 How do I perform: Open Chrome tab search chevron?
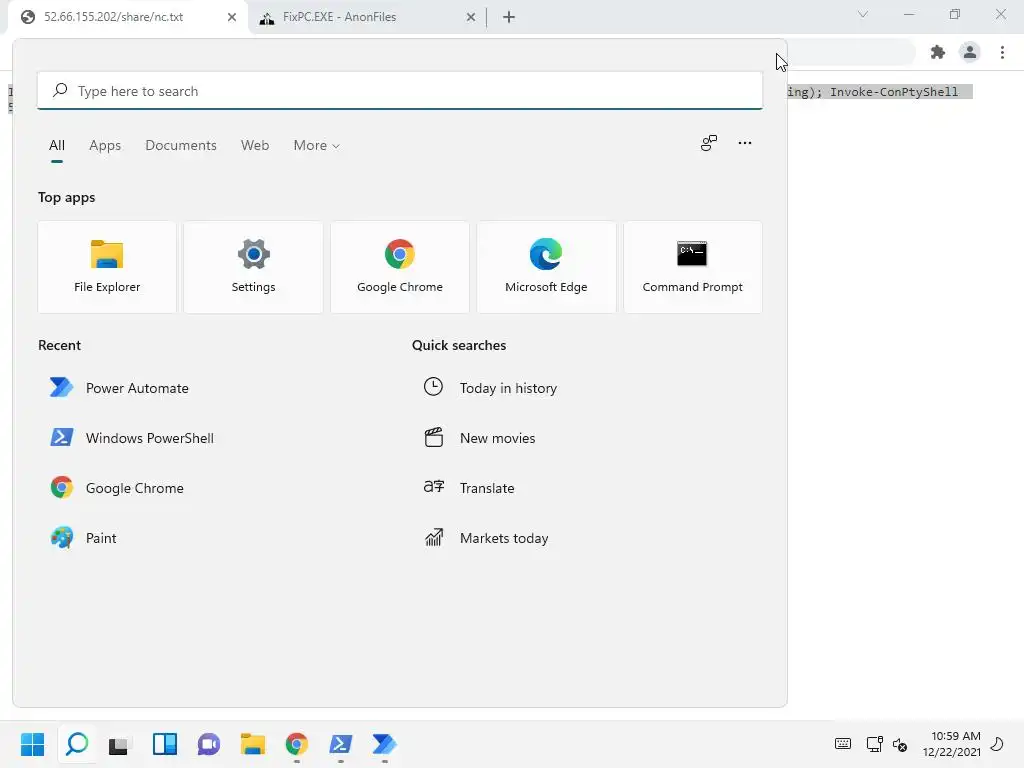tap(863, 14)
